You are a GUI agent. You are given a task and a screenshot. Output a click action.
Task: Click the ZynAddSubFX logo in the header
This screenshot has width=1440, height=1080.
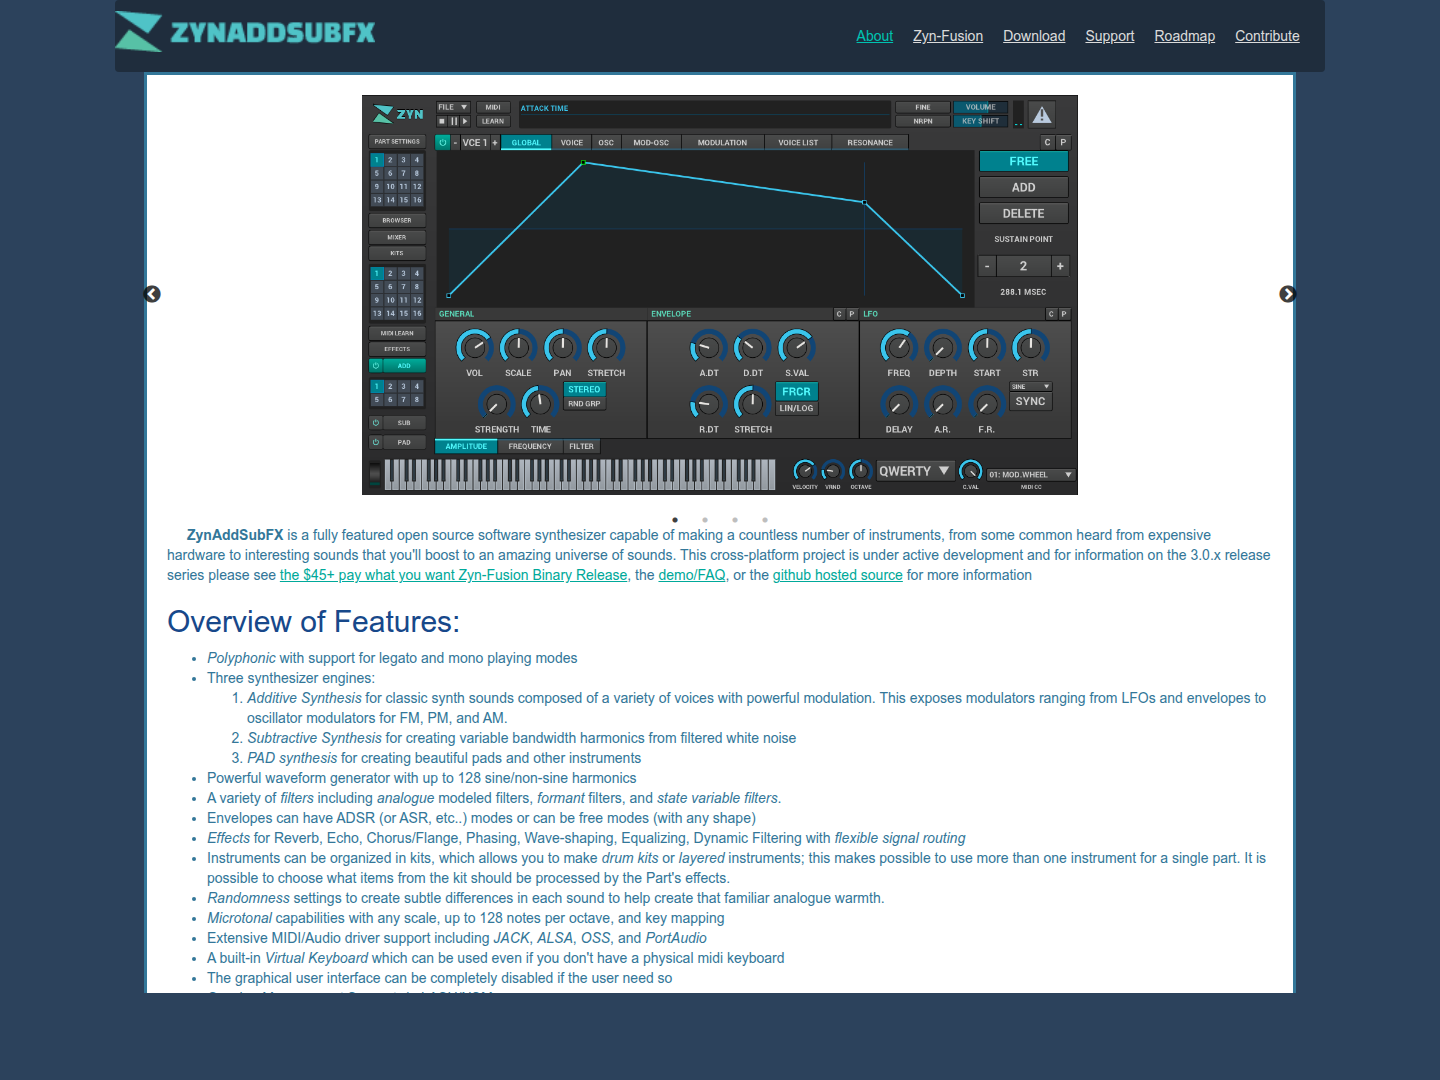coord(246,32)
